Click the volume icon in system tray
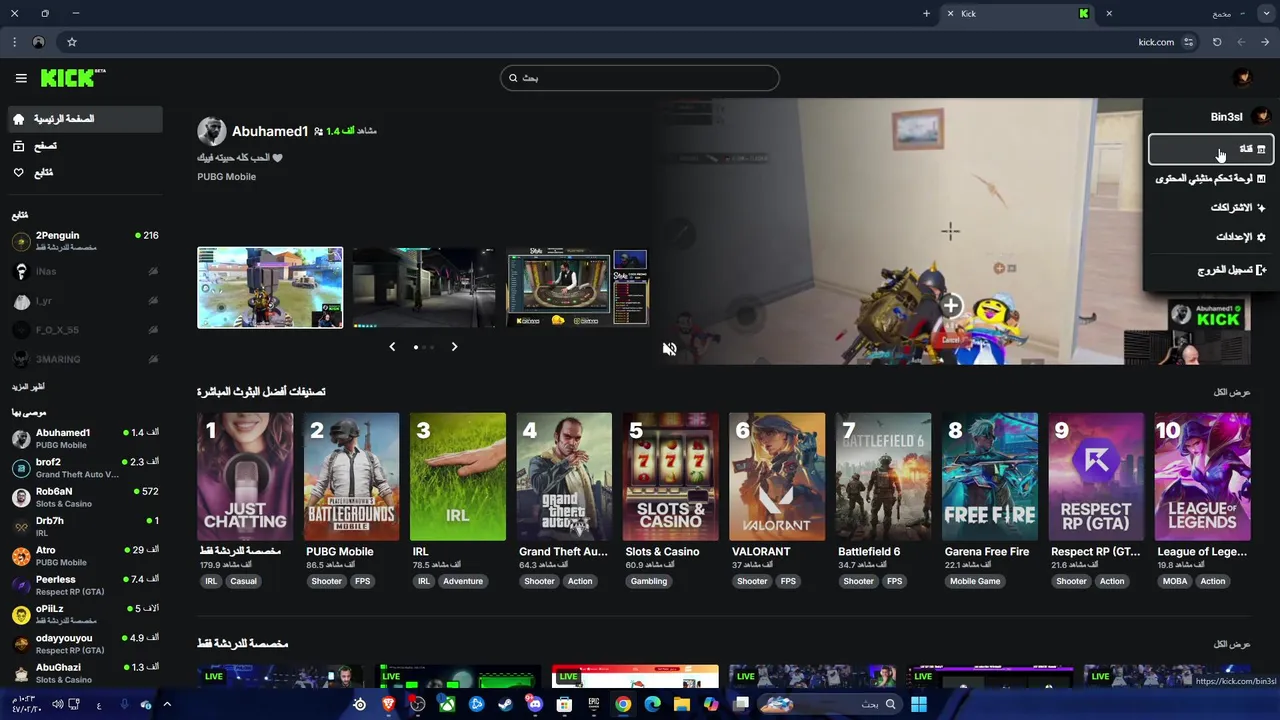The height and width of the screenshot is (720, 1280). (x=57, y=704)
